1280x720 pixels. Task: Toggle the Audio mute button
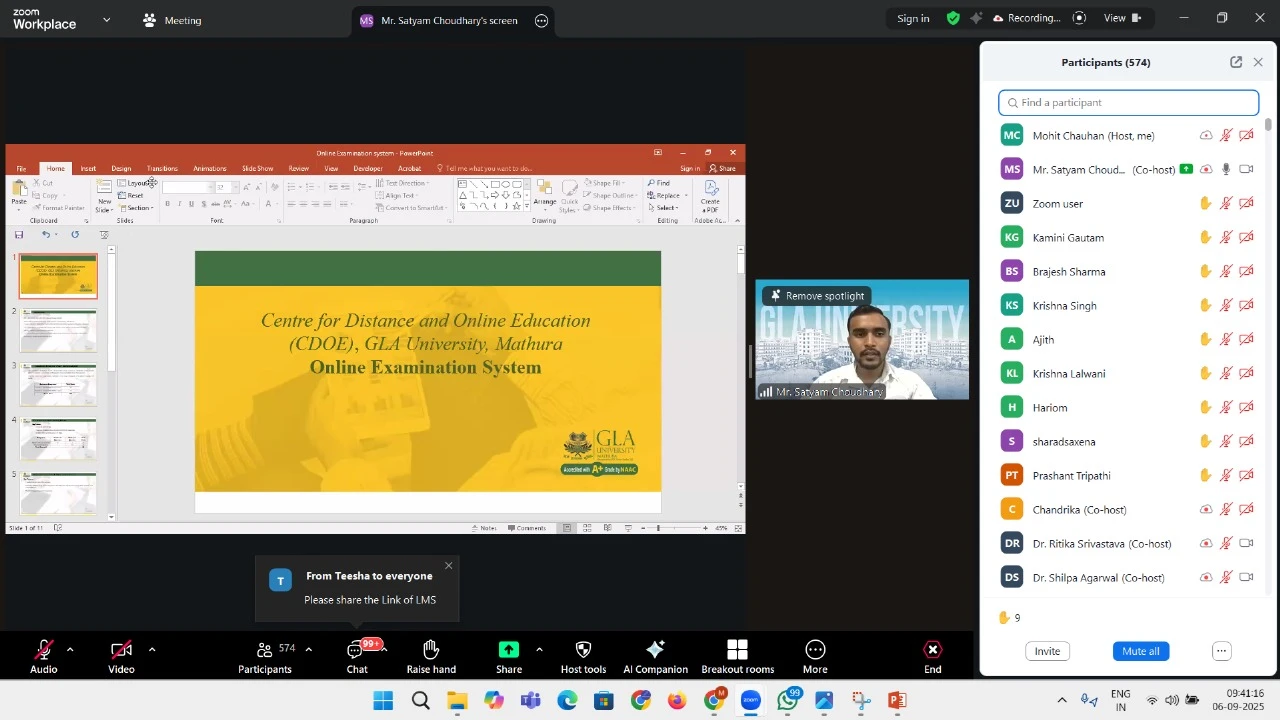click(43, 656)
